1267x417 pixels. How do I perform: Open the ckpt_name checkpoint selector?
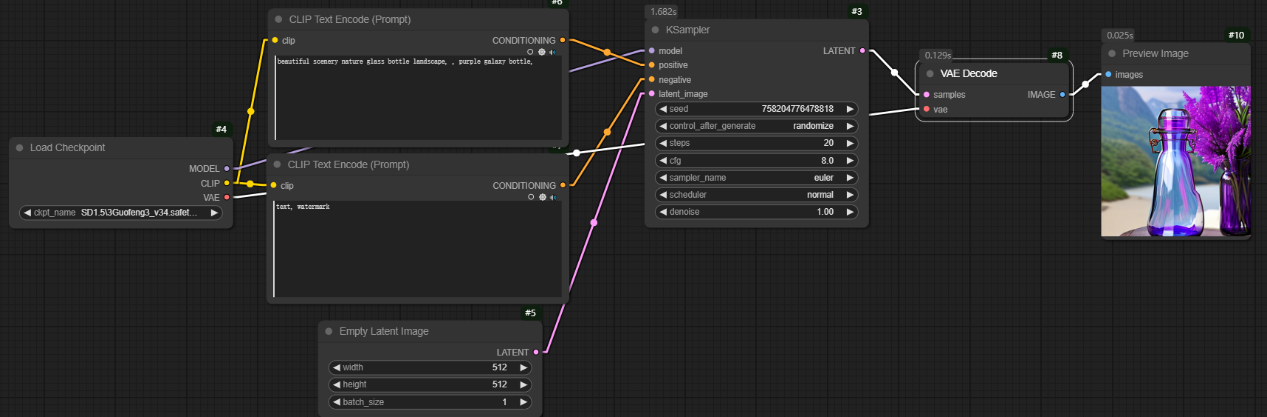pyautogui.click(x=121, y=213)
